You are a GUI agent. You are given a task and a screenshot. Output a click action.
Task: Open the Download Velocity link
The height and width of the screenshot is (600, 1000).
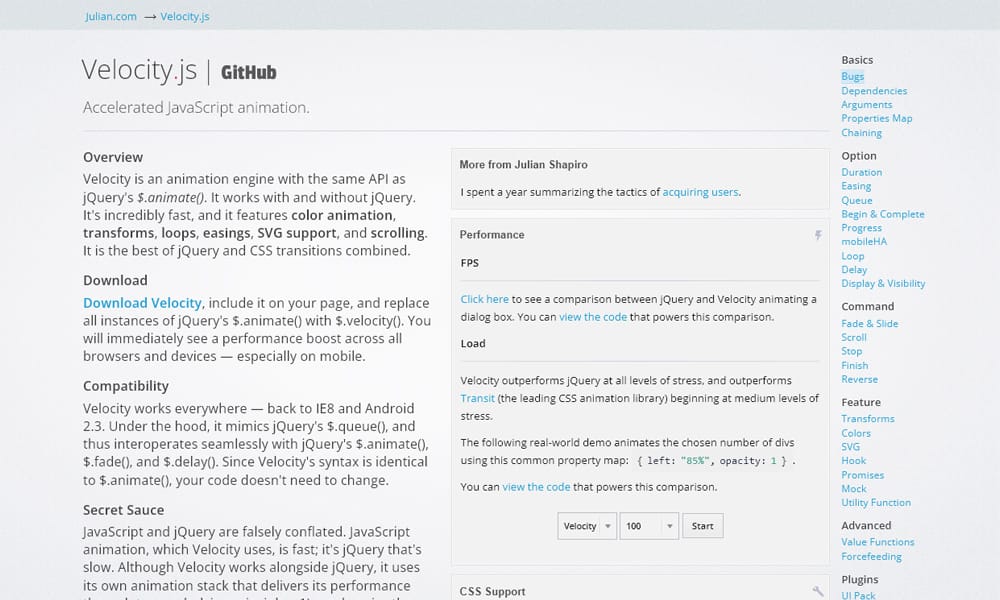142,302
